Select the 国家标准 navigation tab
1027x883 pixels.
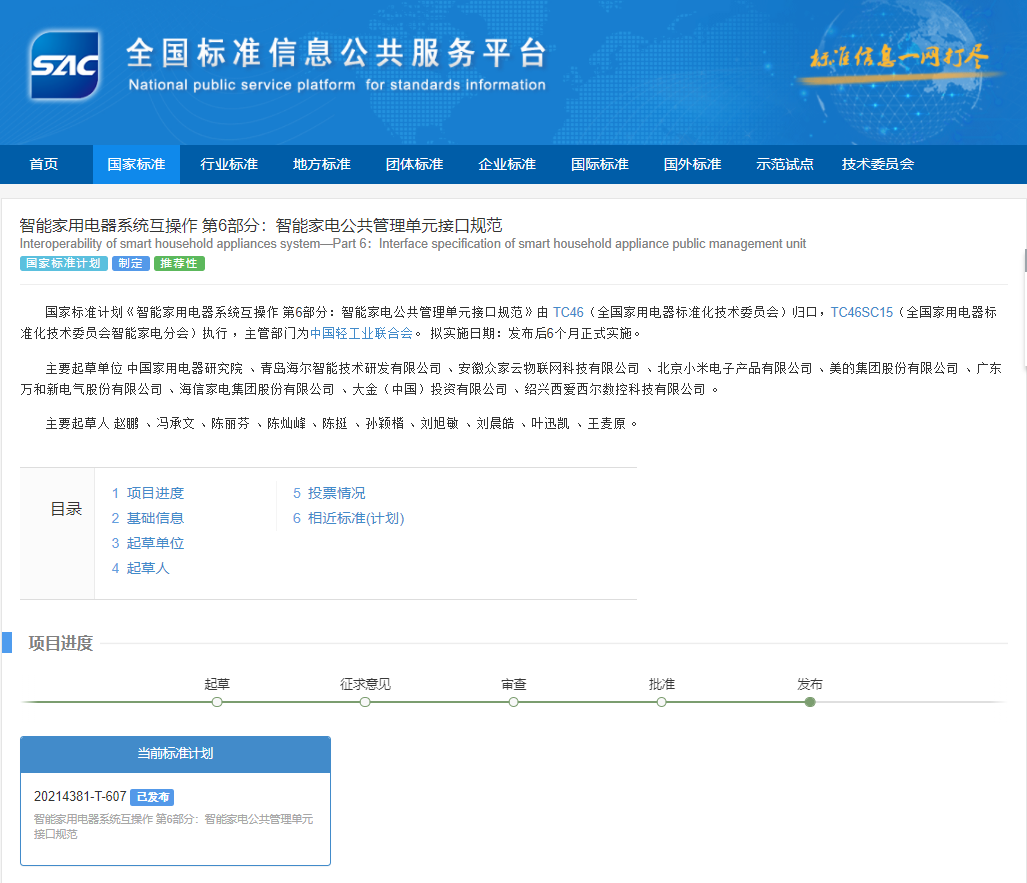(136, 164)
